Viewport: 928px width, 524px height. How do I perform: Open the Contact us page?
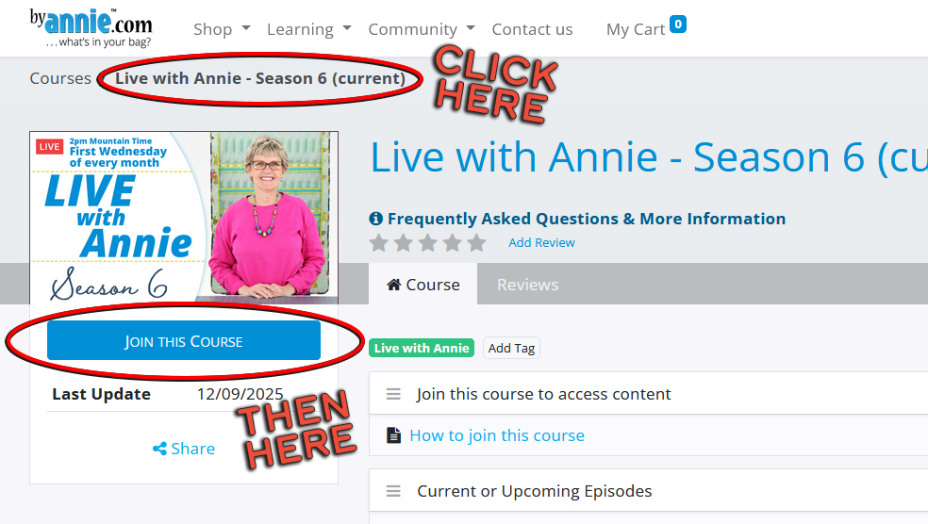tap(532, 29)
